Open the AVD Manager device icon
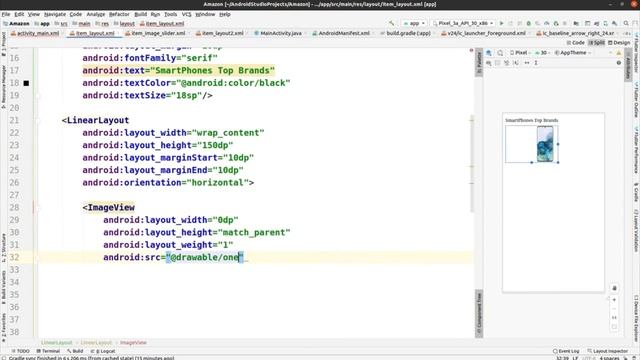Viewport: 640px width, 360px height. click(605, 23)
